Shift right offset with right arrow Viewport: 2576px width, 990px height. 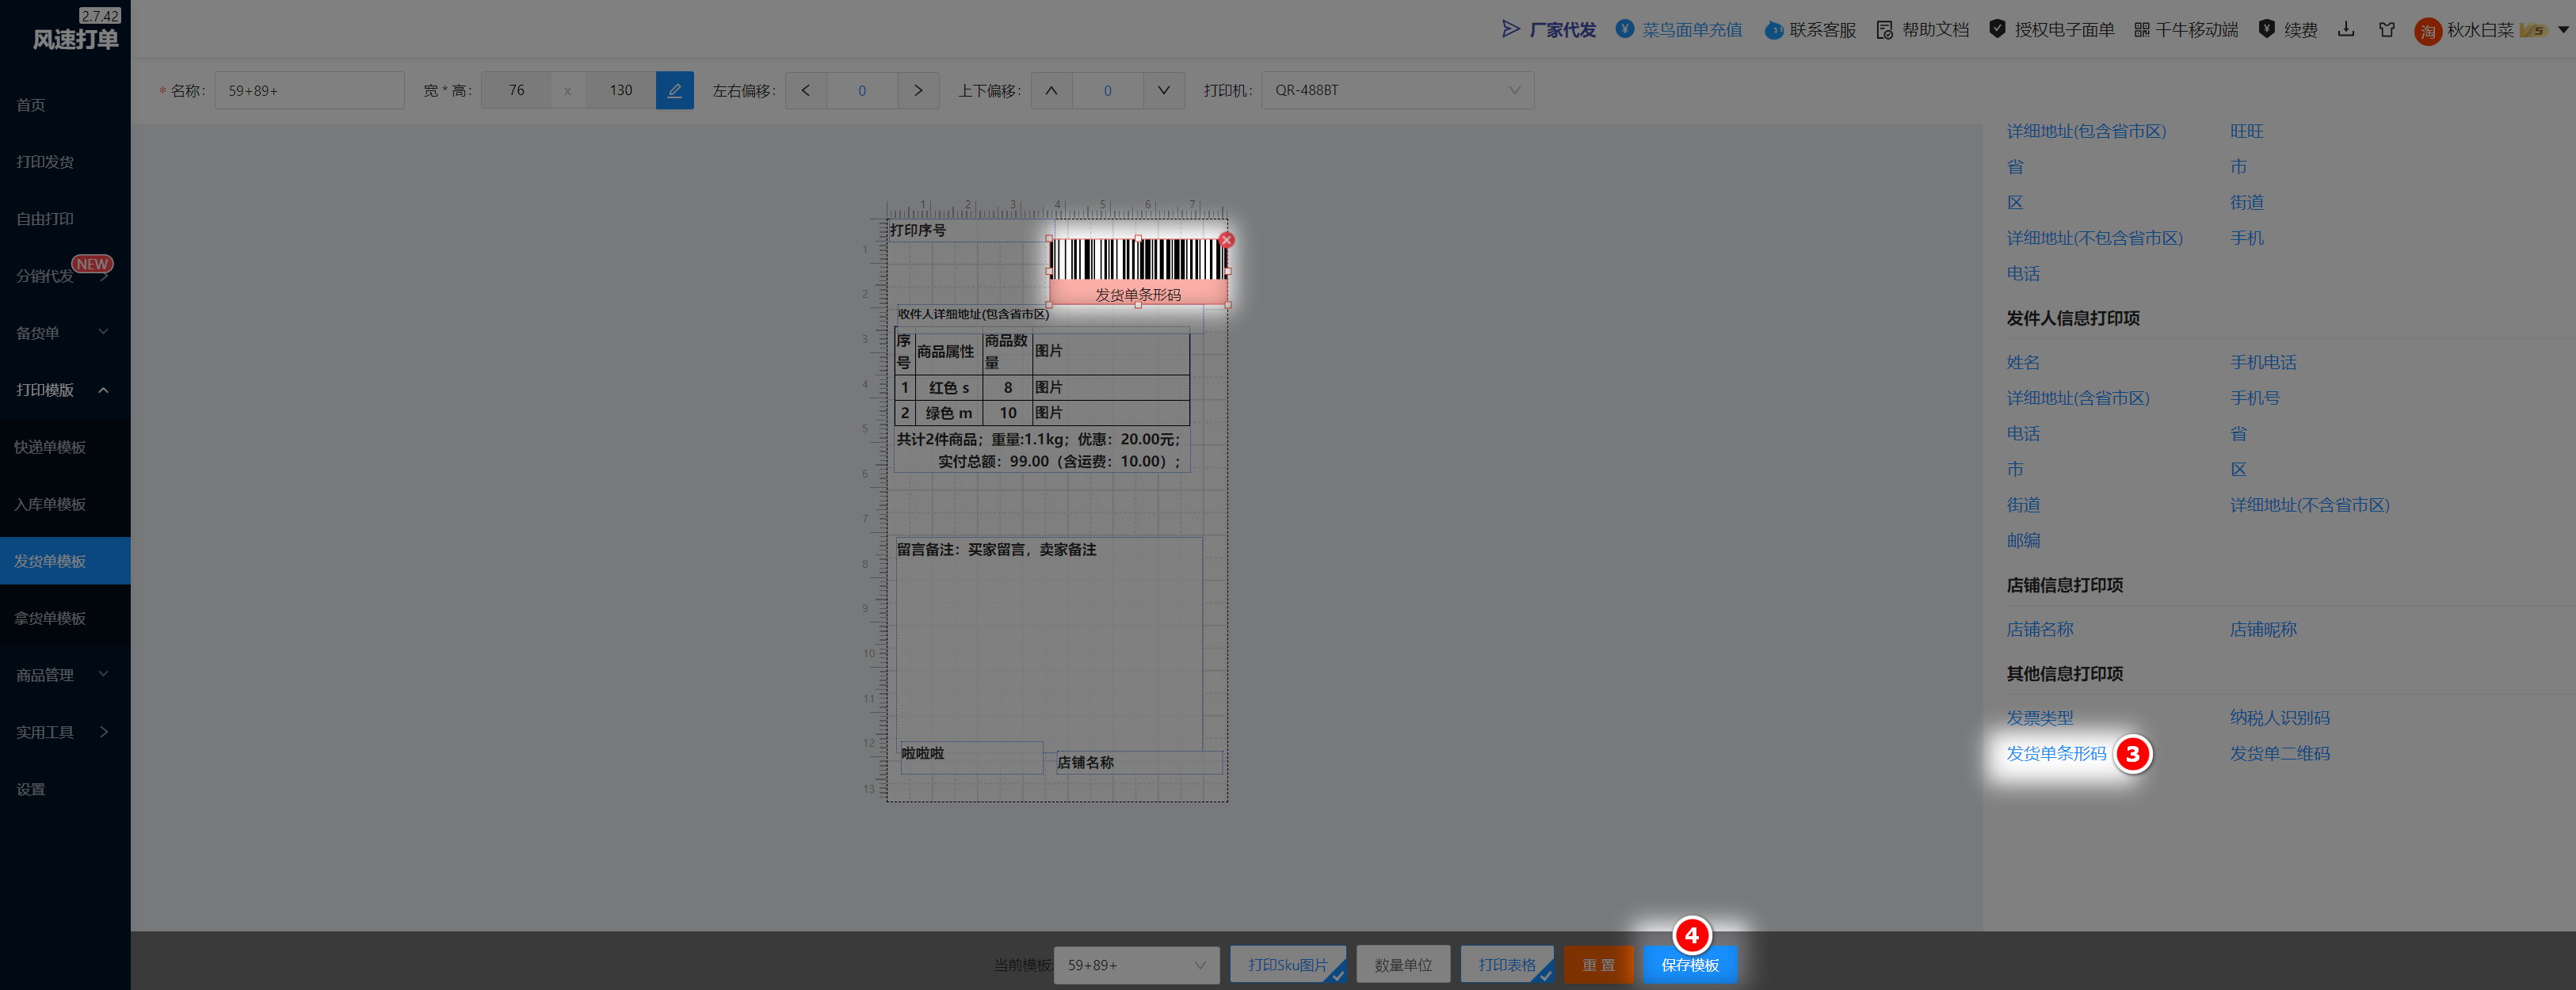click(x=918, y=90)
